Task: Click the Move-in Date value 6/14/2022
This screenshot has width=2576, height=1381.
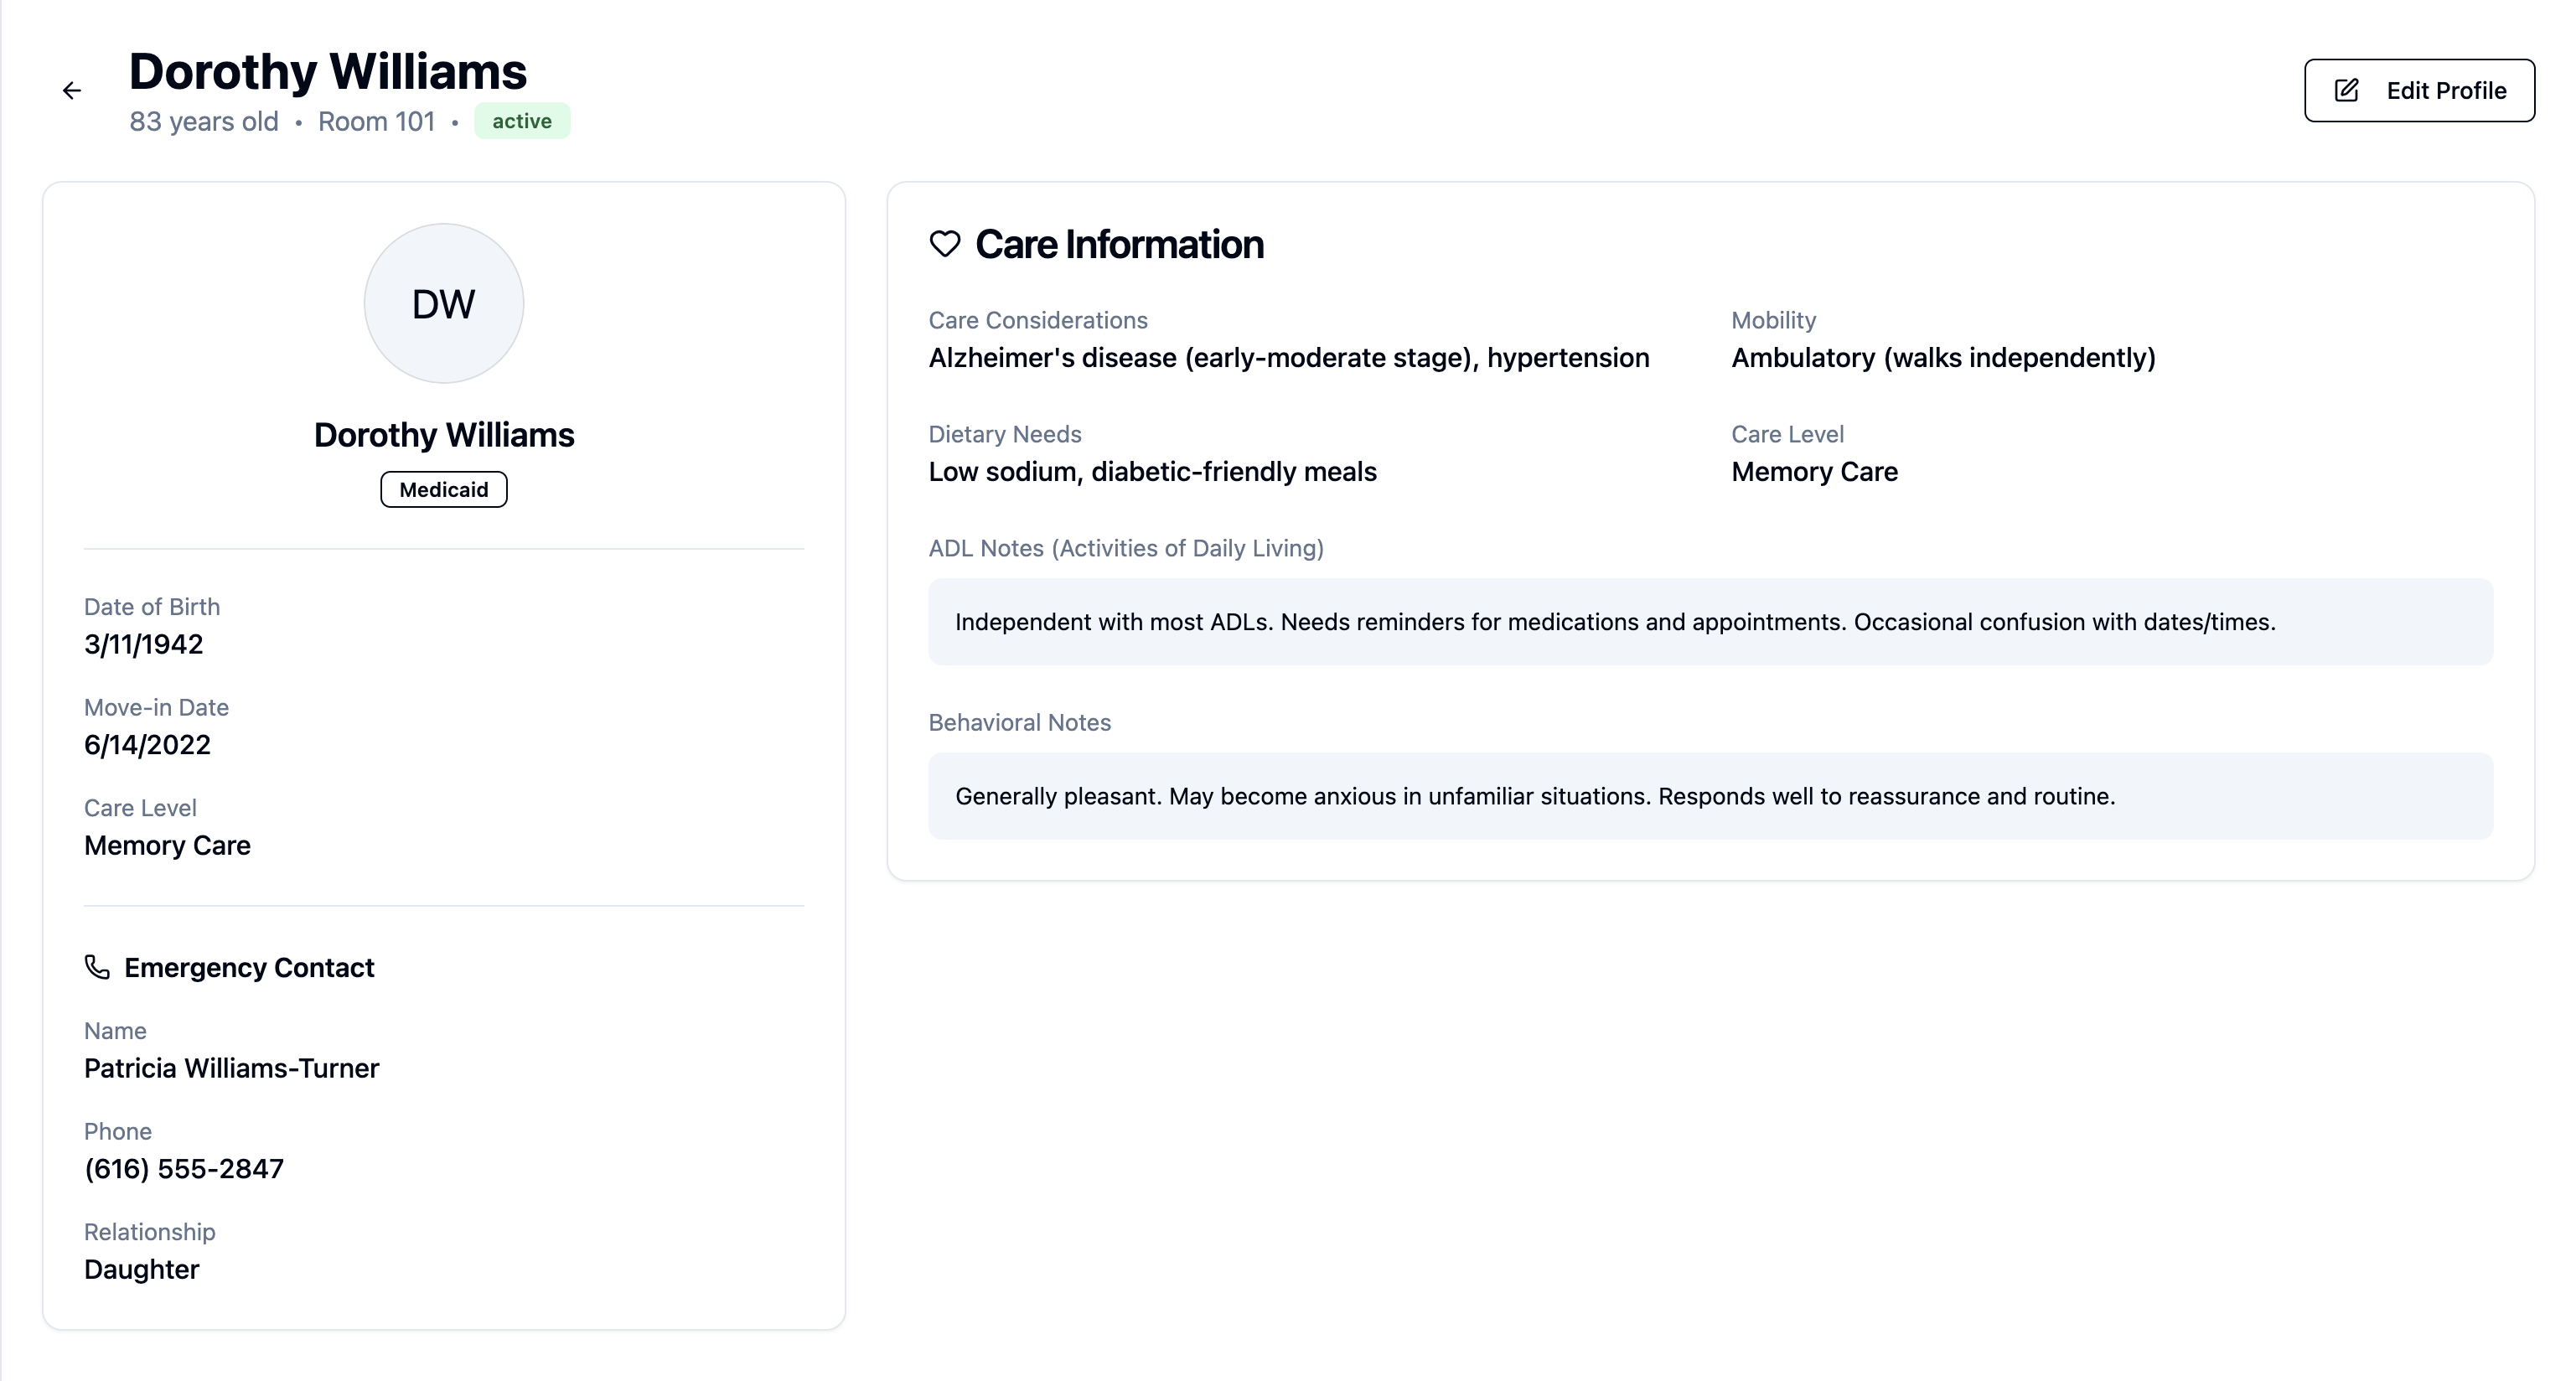Action: (147, 745)
